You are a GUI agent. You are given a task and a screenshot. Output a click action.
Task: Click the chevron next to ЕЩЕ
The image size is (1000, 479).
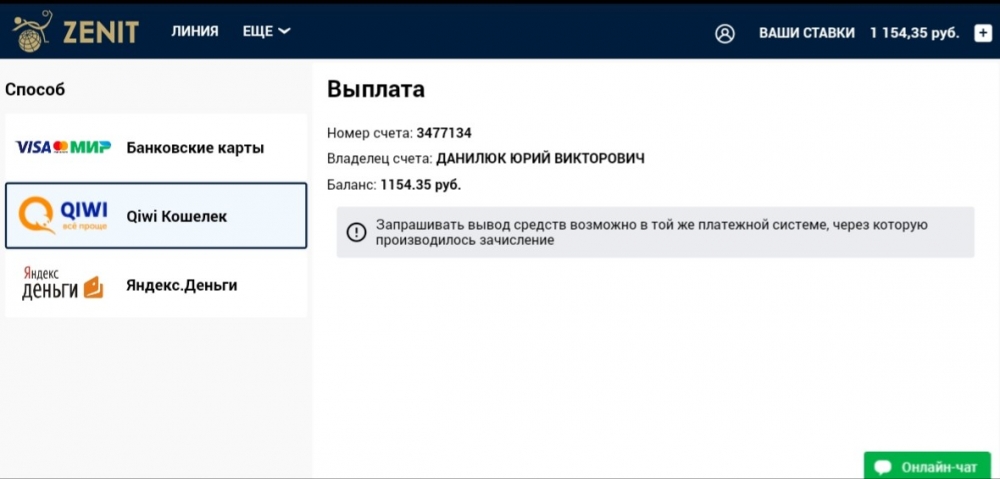point(285,32)
